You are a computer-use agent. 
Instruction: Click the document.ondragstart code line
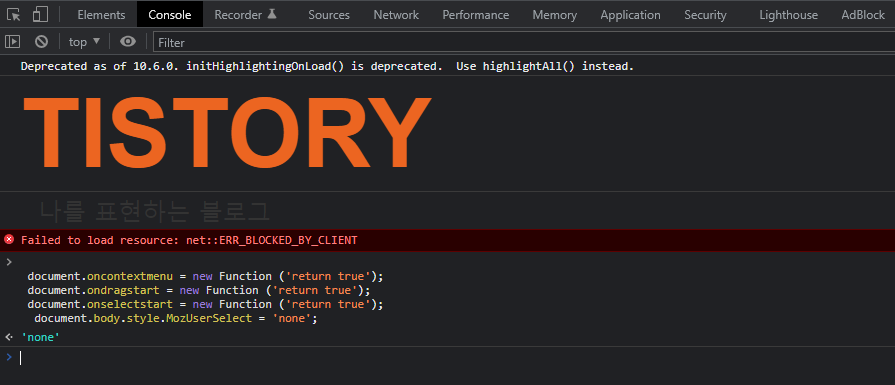coord(199,290)
